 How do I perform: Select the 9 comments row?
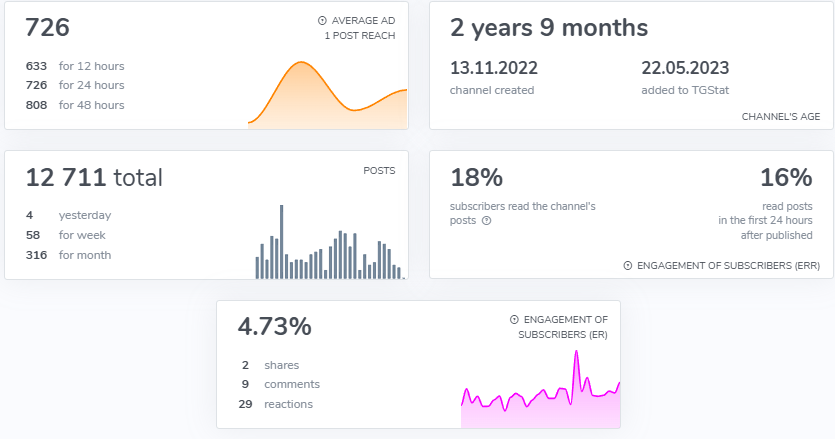(x=279, y=384)
